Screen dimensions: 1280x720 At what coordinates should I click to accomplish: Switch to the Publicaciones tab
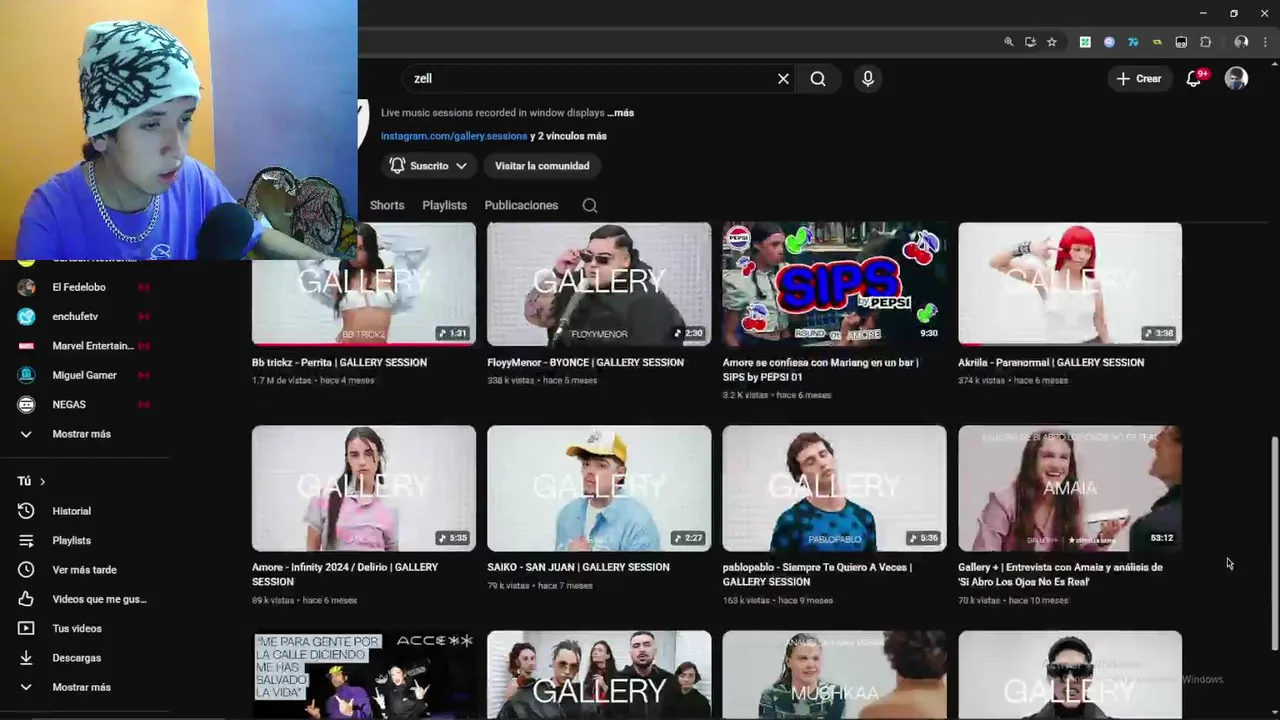tap(521, 205)
